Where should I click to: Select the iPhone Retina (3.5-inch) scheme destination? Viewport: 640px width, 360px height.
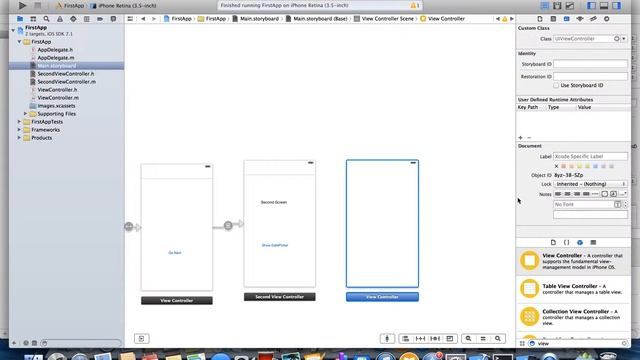point(127,6)
